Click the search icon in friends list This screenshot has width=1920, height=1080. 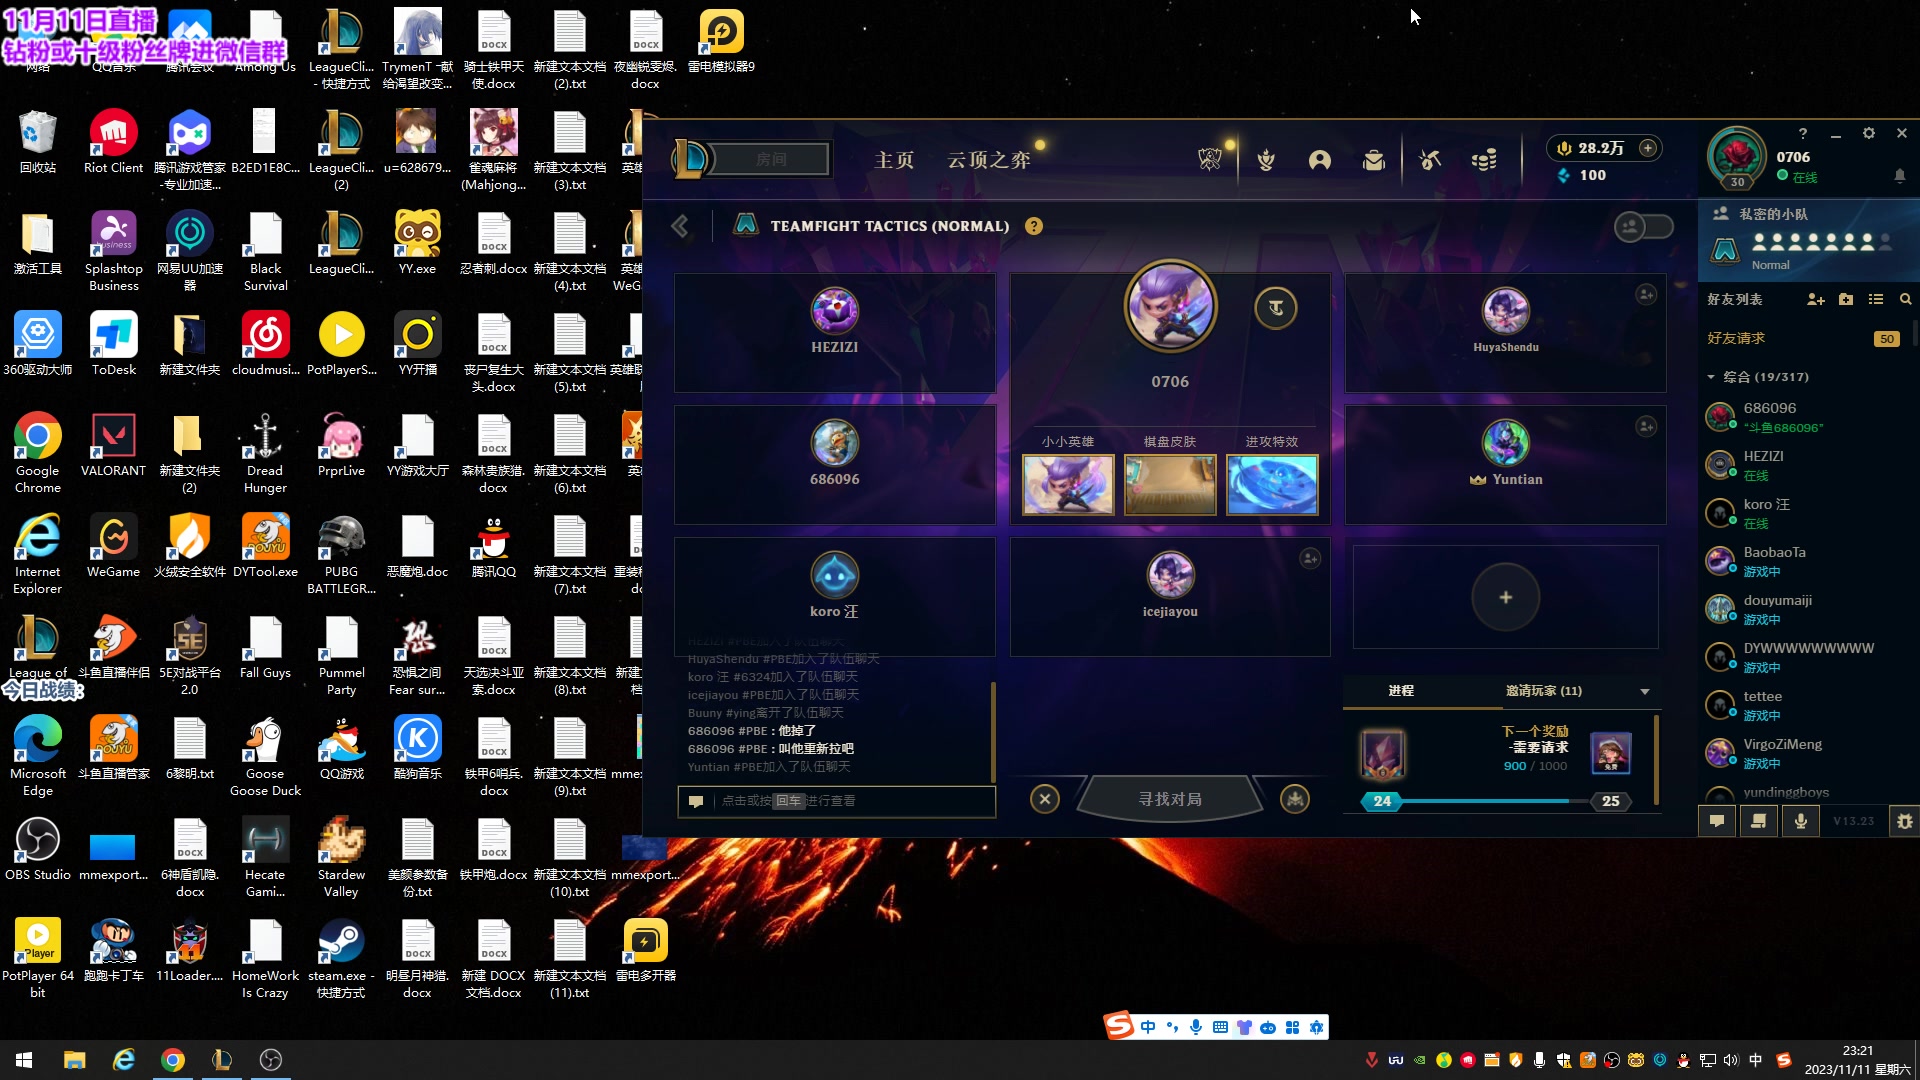coord(1905,299)
